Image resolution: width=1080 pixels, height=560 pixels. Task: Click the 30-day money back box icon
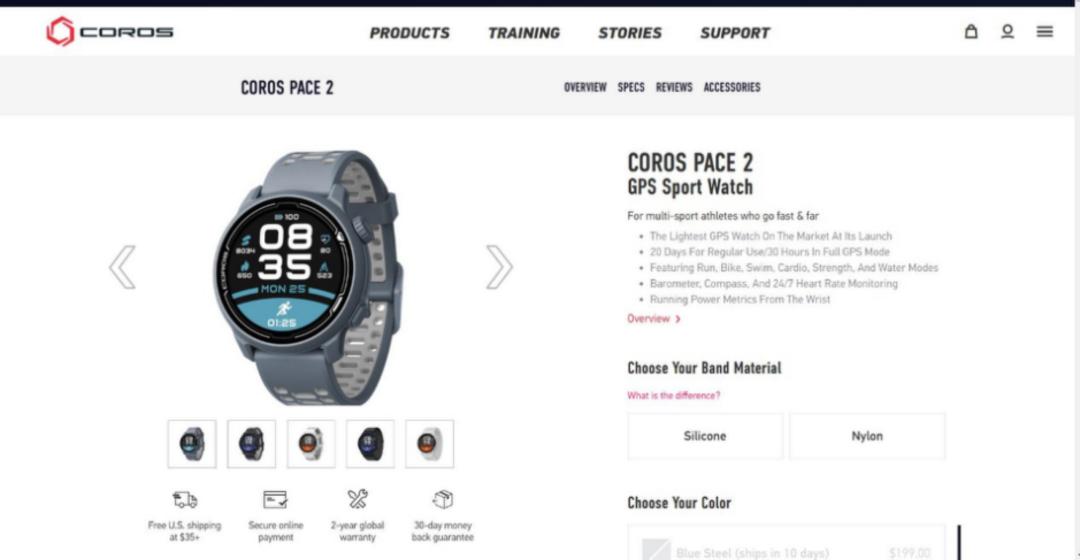(x=443, y=499)
